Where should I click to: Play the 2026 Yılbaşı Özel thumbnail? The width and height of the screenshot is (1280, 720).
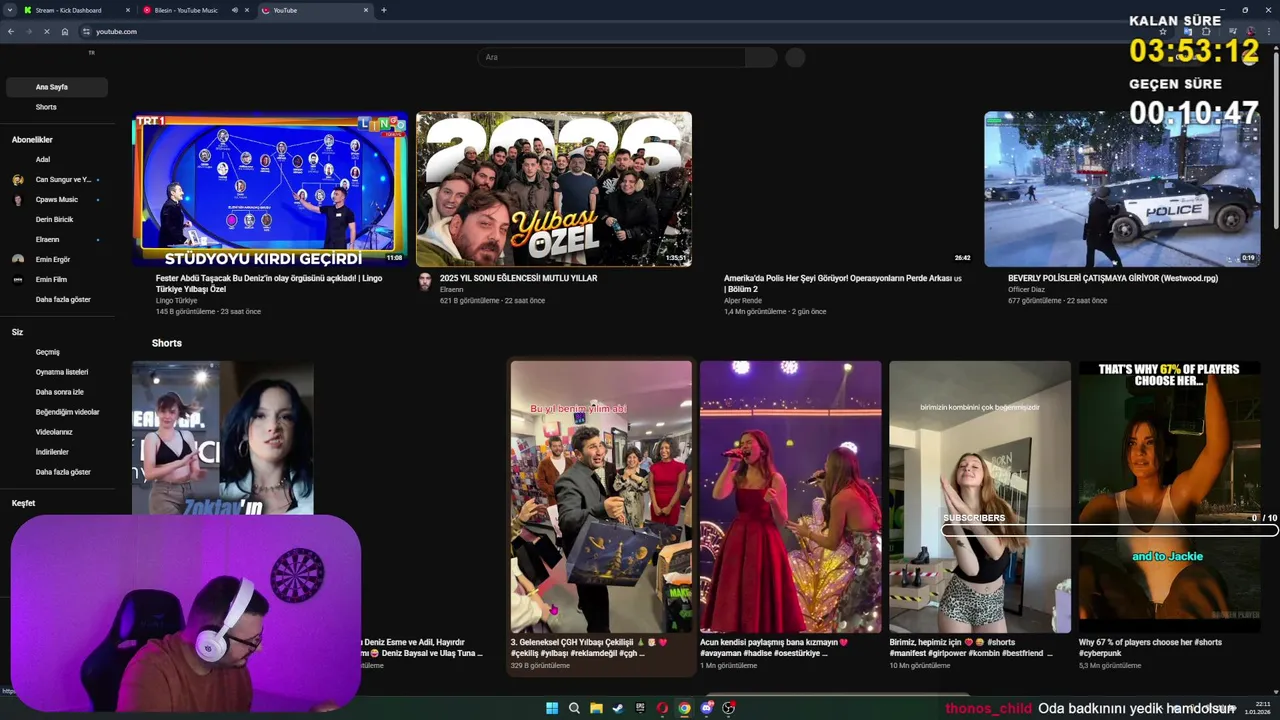[554, 189]
